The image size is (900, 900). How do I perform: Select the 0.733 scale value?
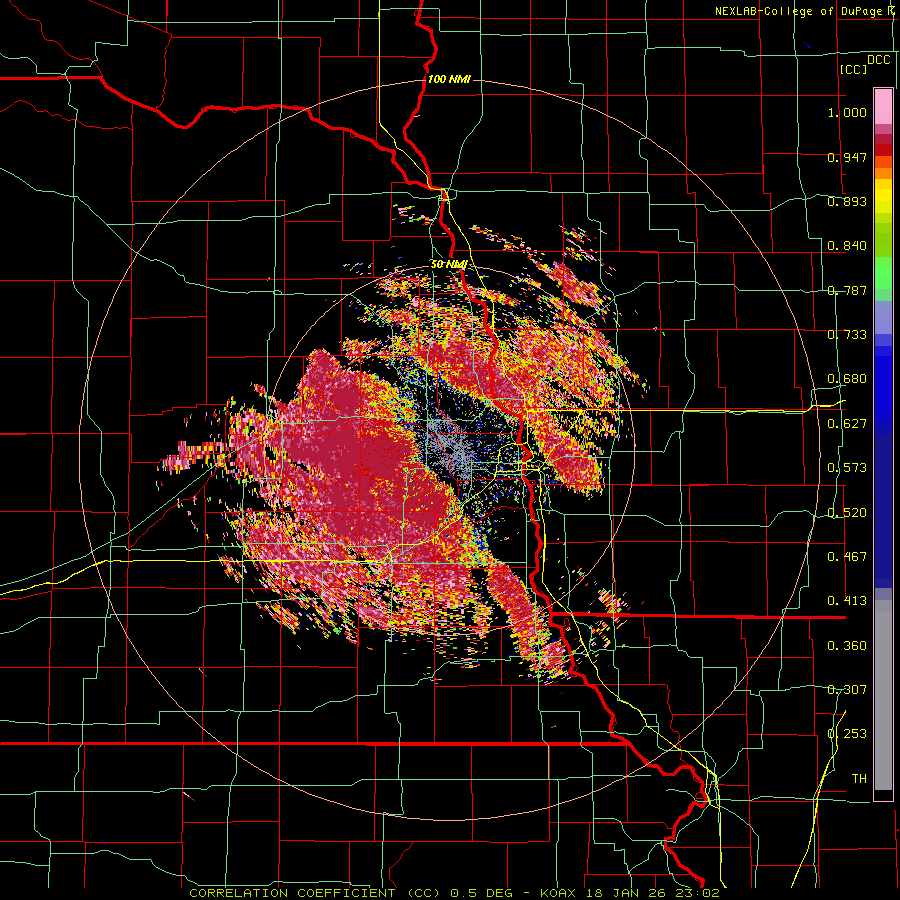pyautogui.click(x=847, y=335)
